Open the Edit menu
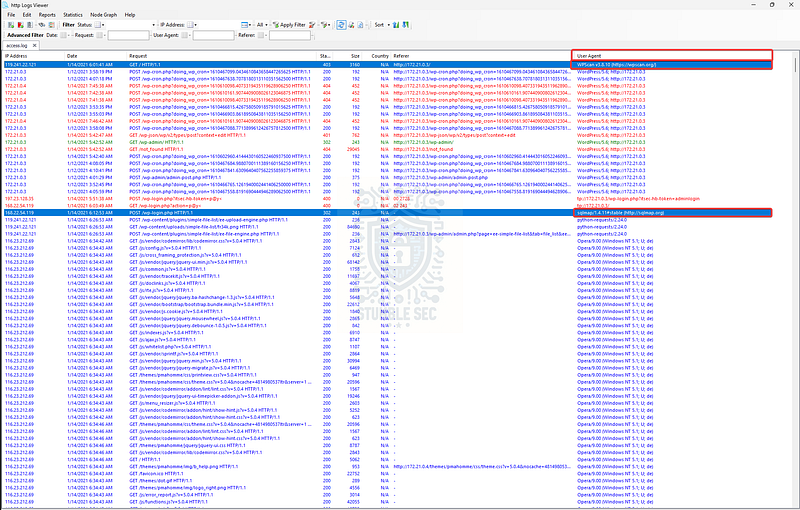Screen dimensions: 800x510 click(x=27, y=15)
